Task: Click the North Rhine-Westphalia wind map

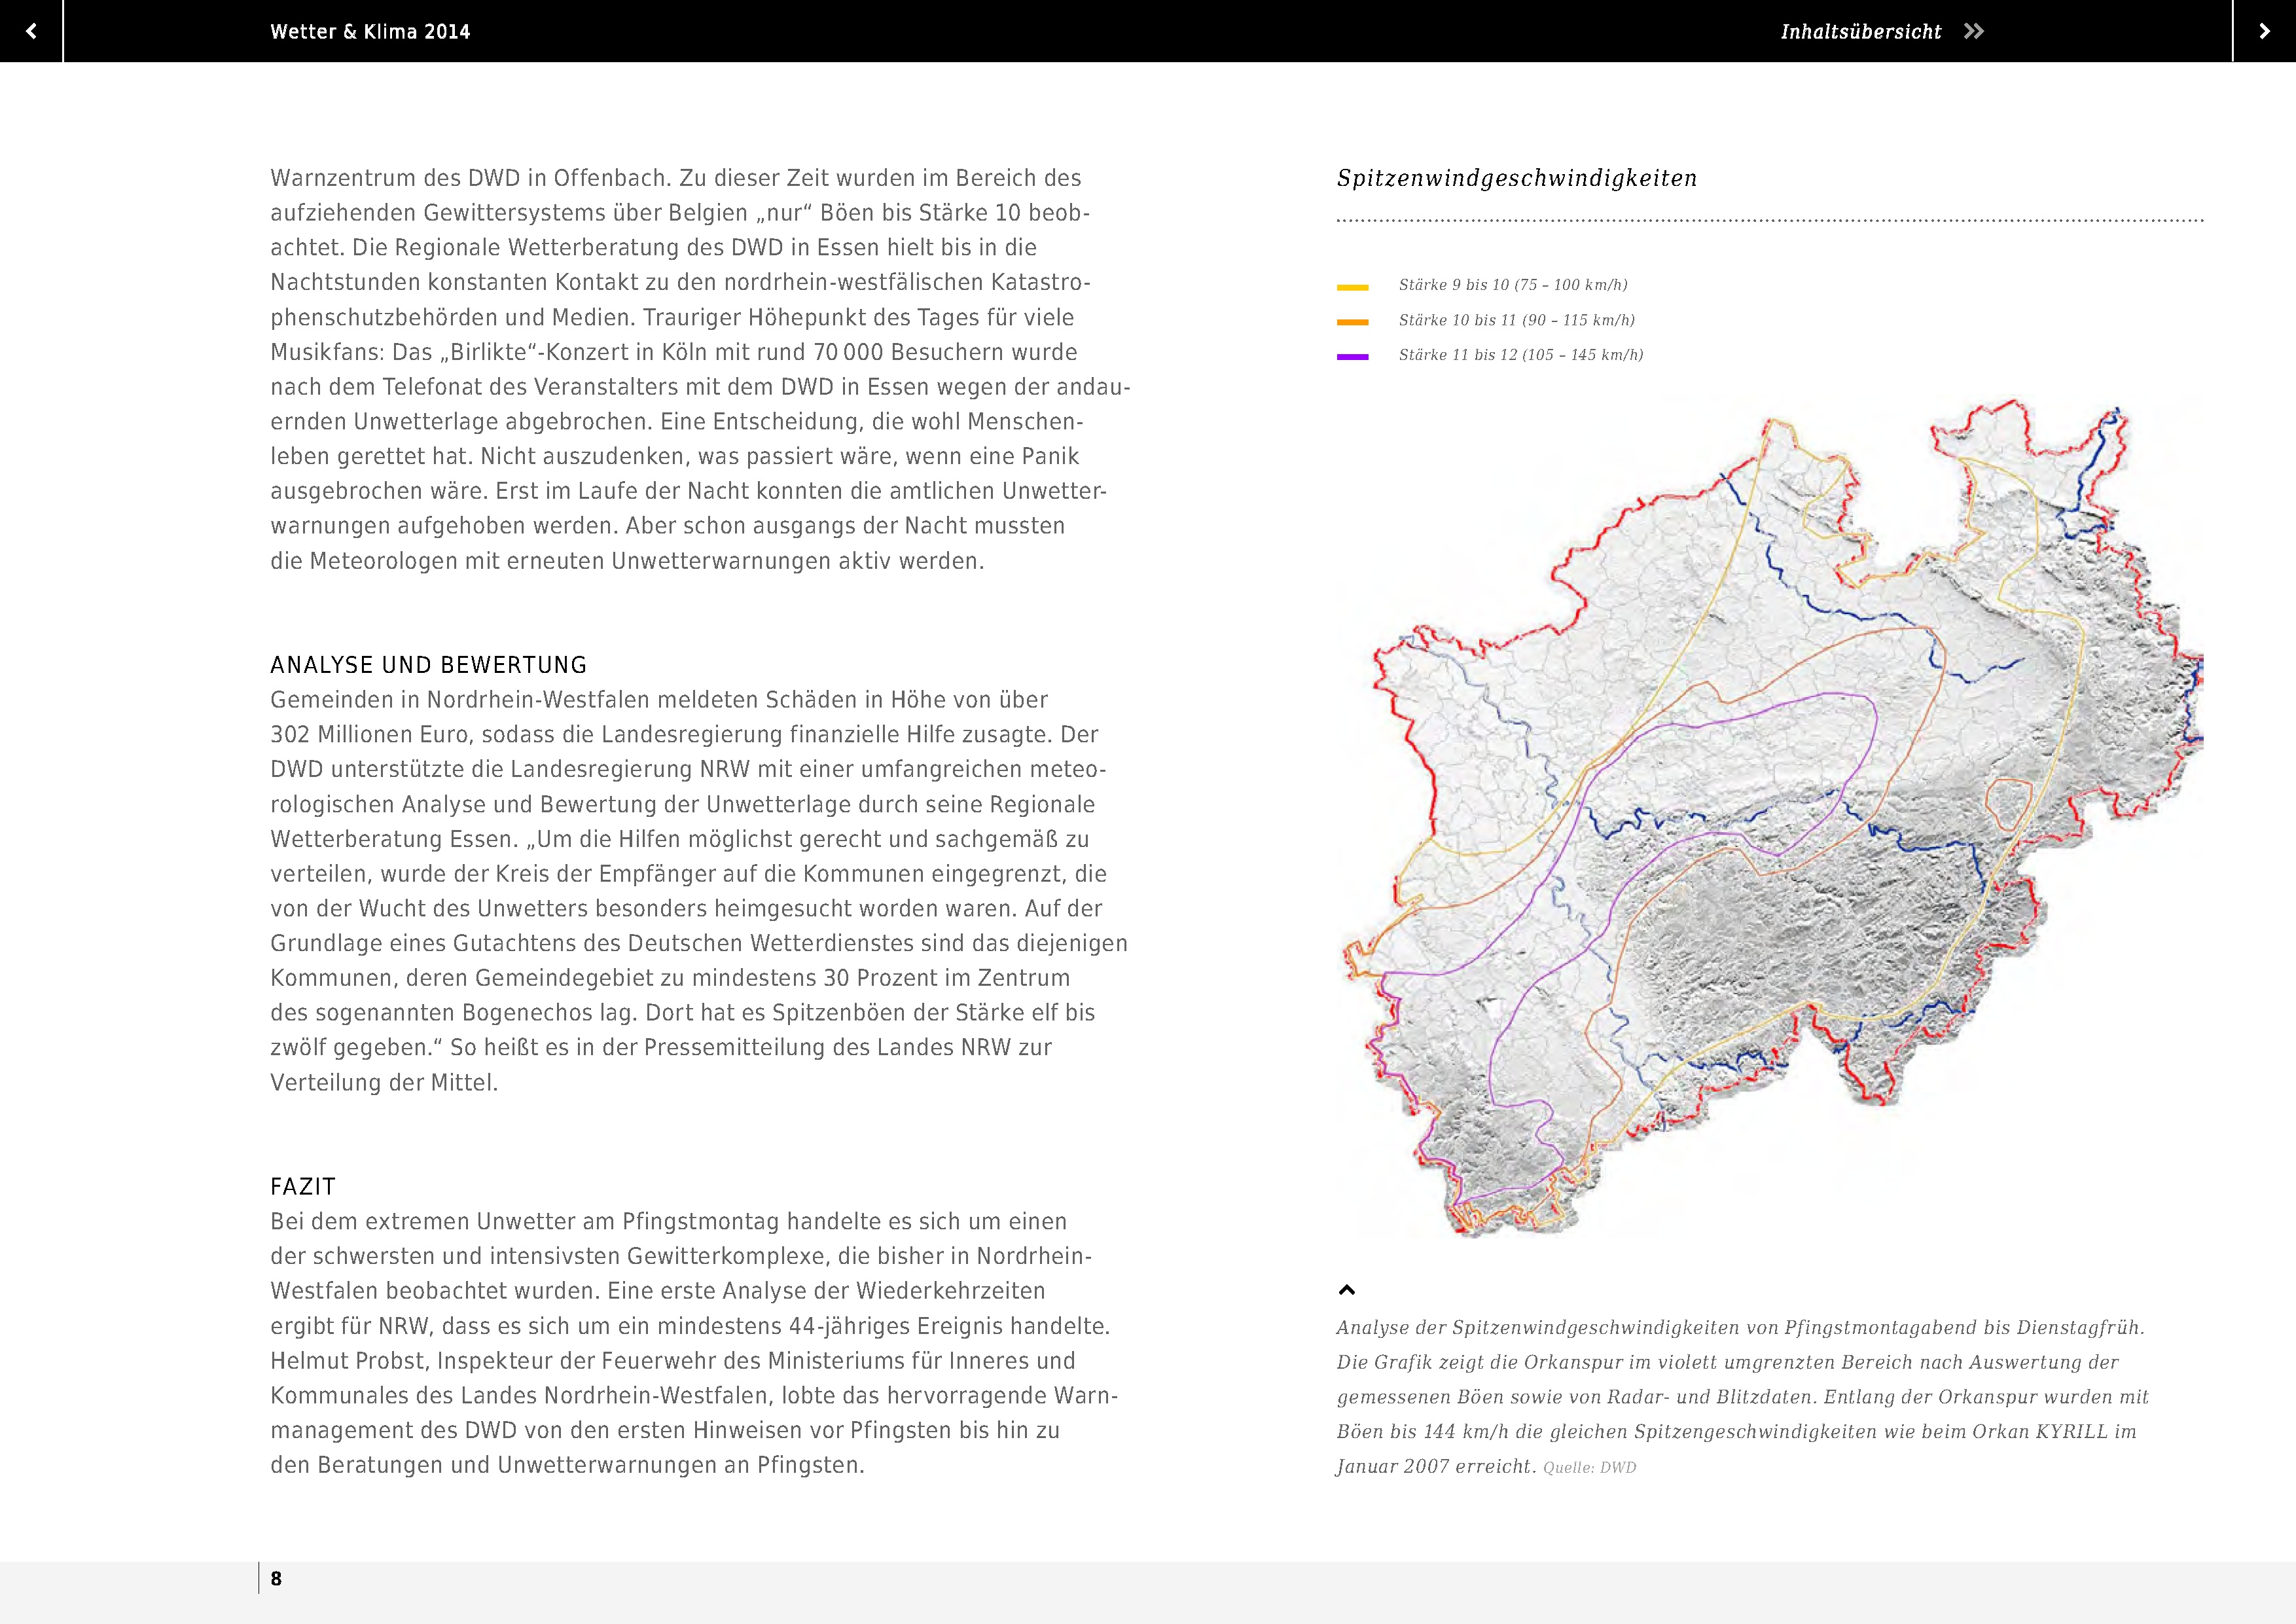Action: 1770,818
